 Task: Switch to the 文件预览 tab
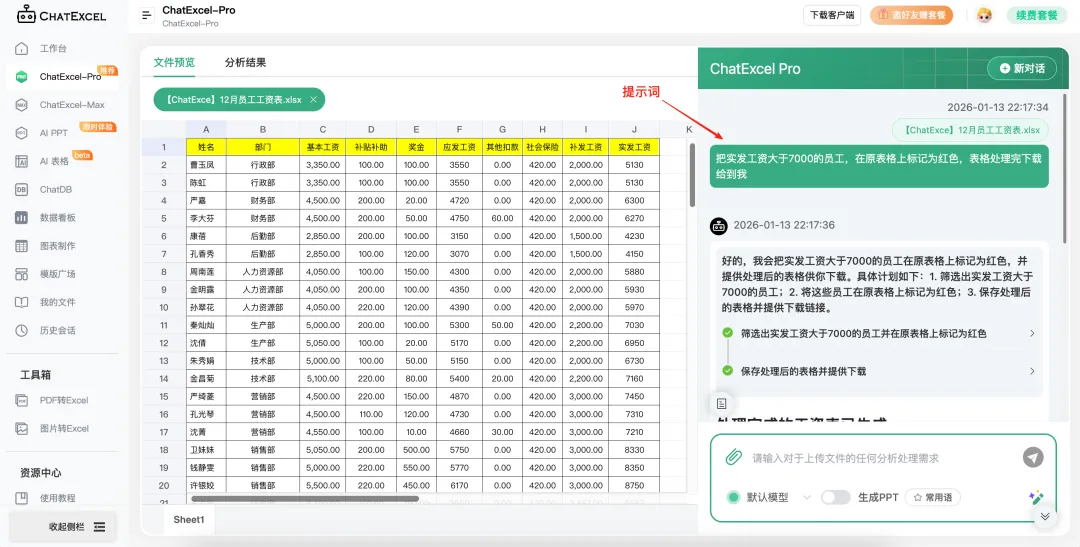pyautogui.click(x=174, y=63)
